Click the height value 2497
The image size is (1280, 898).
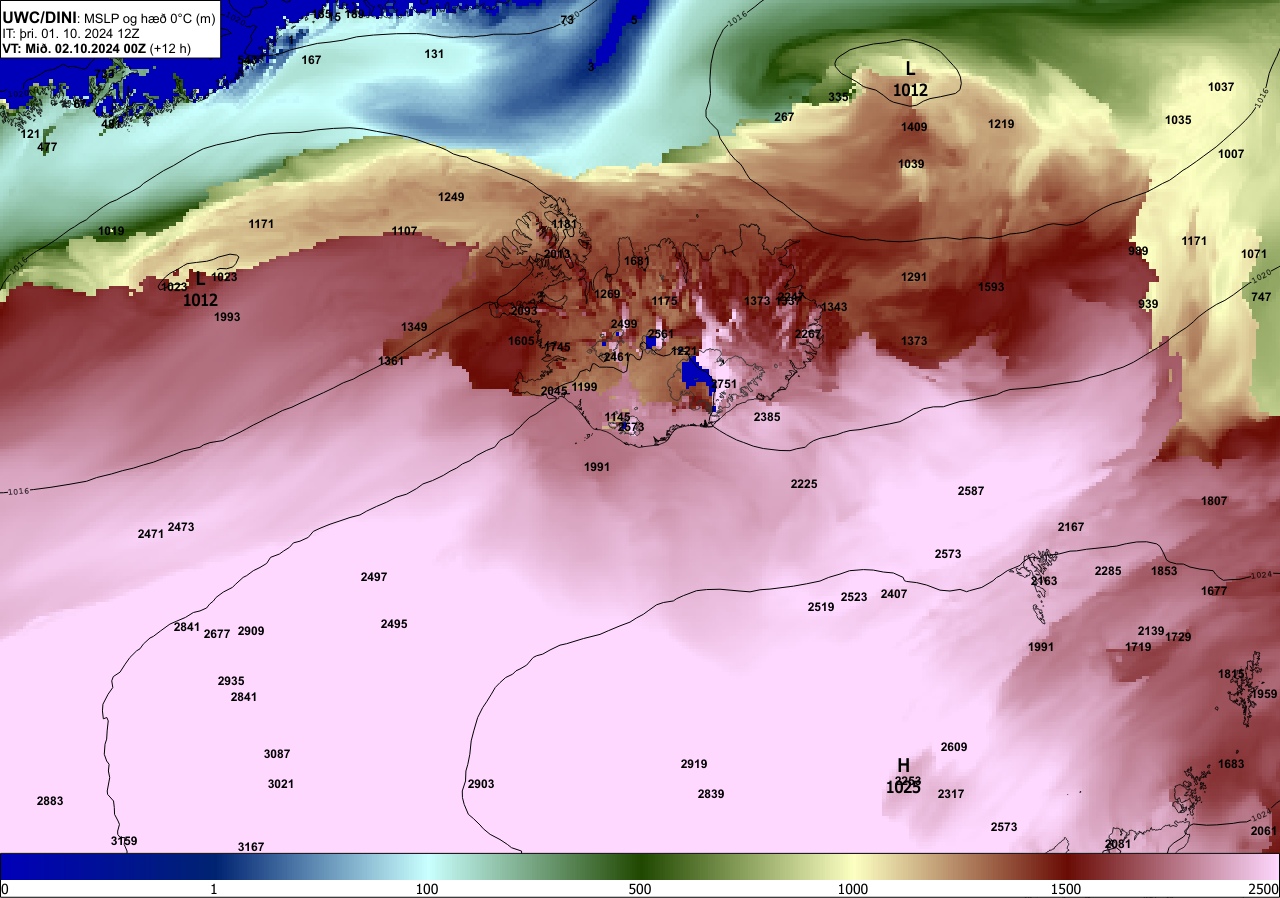click(x=374, y=577)
